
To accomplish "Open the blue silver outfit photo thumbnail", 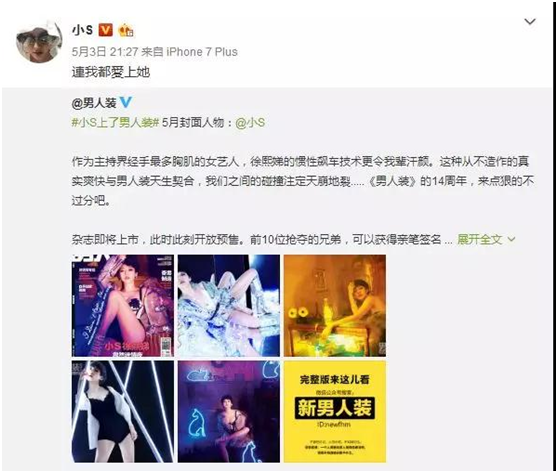I will point(229,305).
